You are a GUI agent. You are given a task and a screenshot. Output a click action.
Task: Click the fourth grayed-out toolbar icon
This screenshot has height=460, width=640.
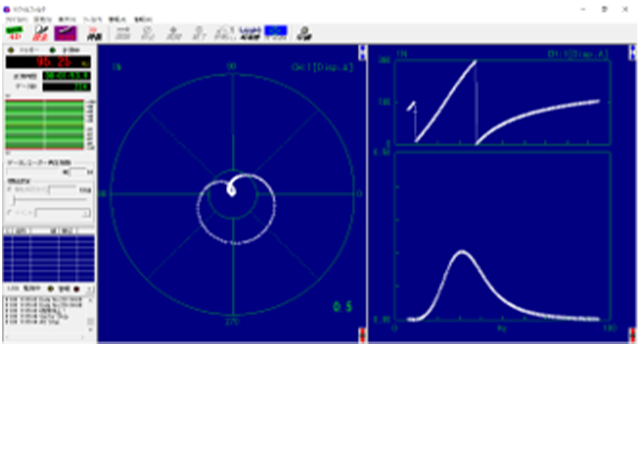199,33
